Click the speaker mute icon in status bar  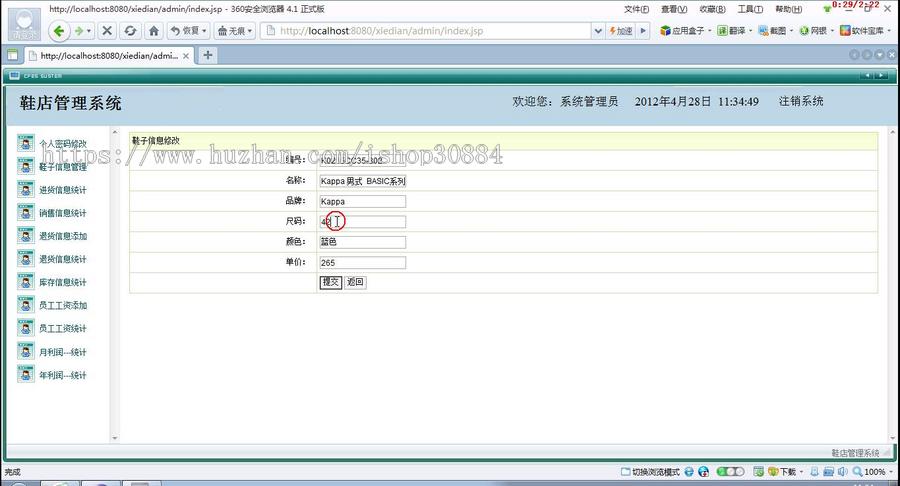[x=842, y=472]
